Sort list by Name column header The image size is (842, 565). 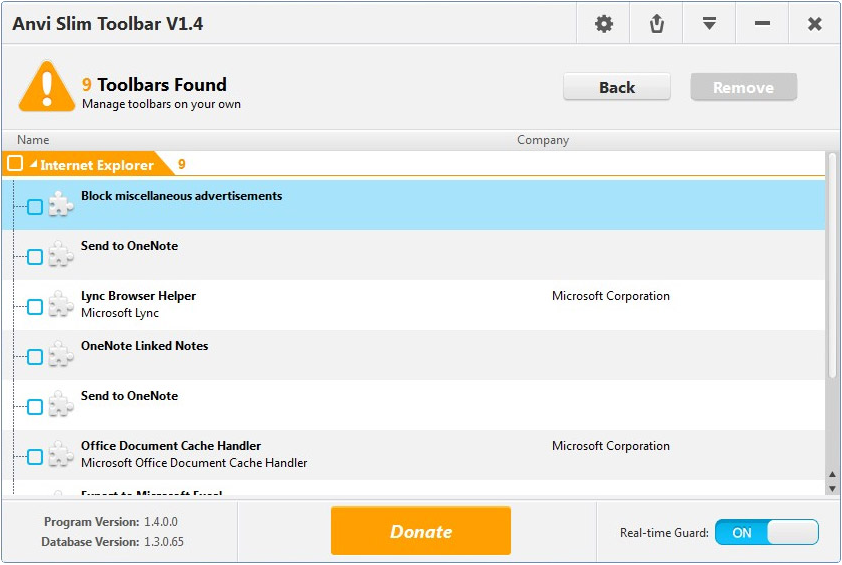[x=33, y=140]
